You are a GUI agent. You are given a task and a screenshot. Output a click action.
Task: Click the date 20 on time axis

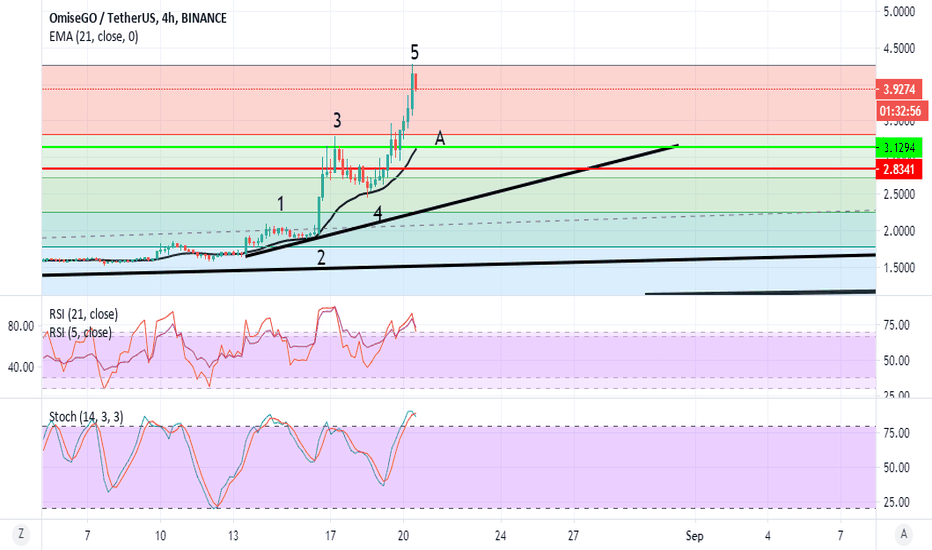click(403, 536)
